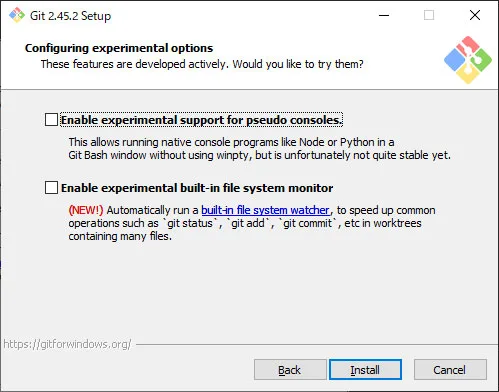Click the https://gitforwindows.org/ text
The height and width of the screenshot is (392, 499).
[x=67, y=344]
